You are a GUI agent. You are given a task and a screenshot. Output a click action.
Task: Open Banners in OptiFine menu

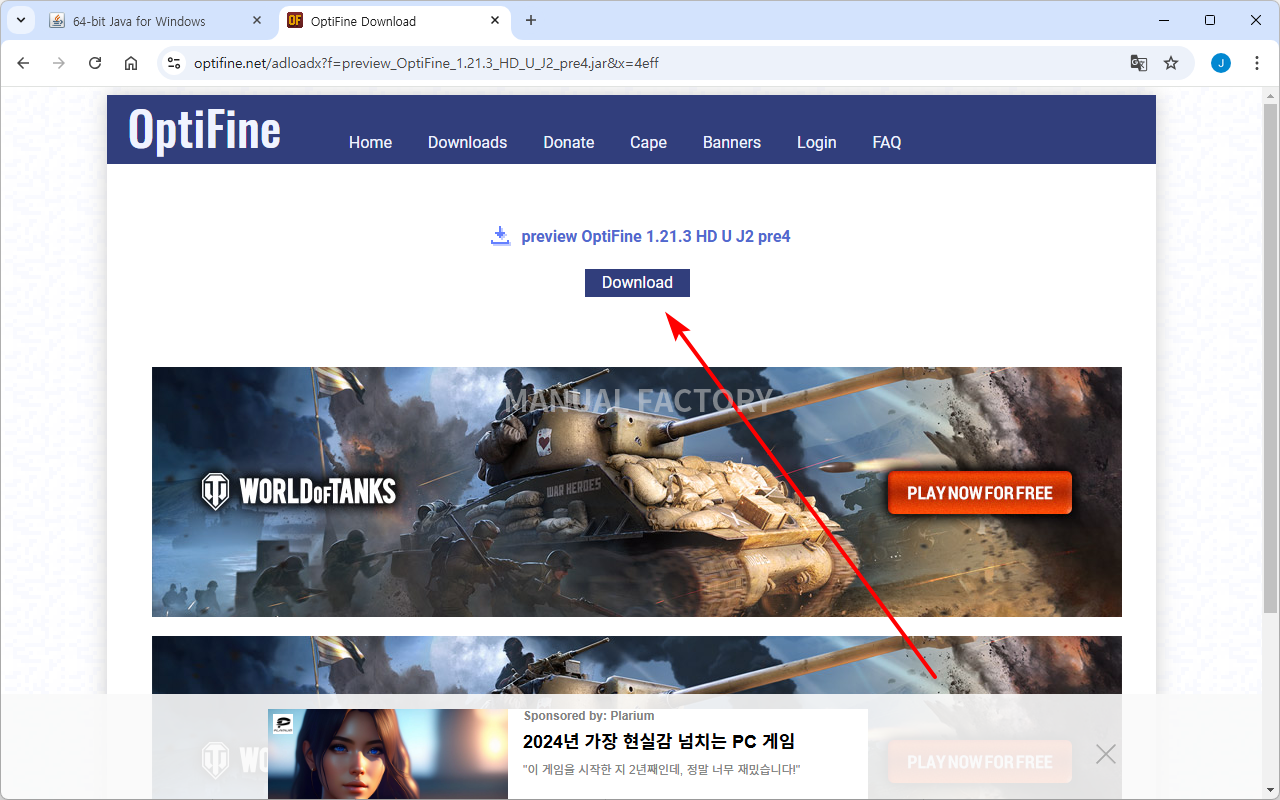tap(732, 143)
